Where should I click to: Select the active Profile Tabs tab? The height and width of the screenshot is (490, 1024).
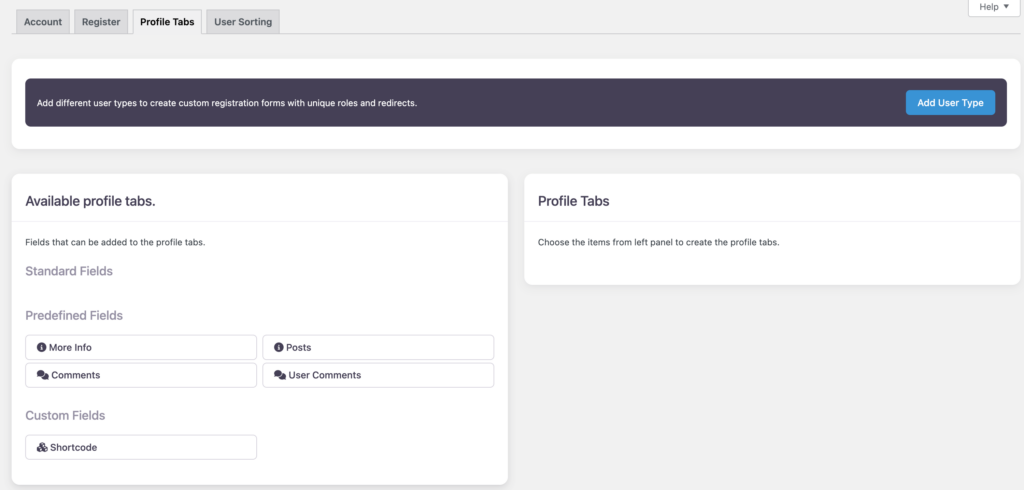pyautogui.click(x=167, y=22)
